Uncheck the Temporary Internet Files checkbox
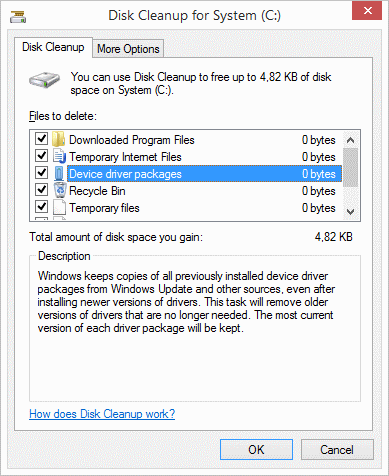This screenshot has height=476, width=389. coord(41,155)
